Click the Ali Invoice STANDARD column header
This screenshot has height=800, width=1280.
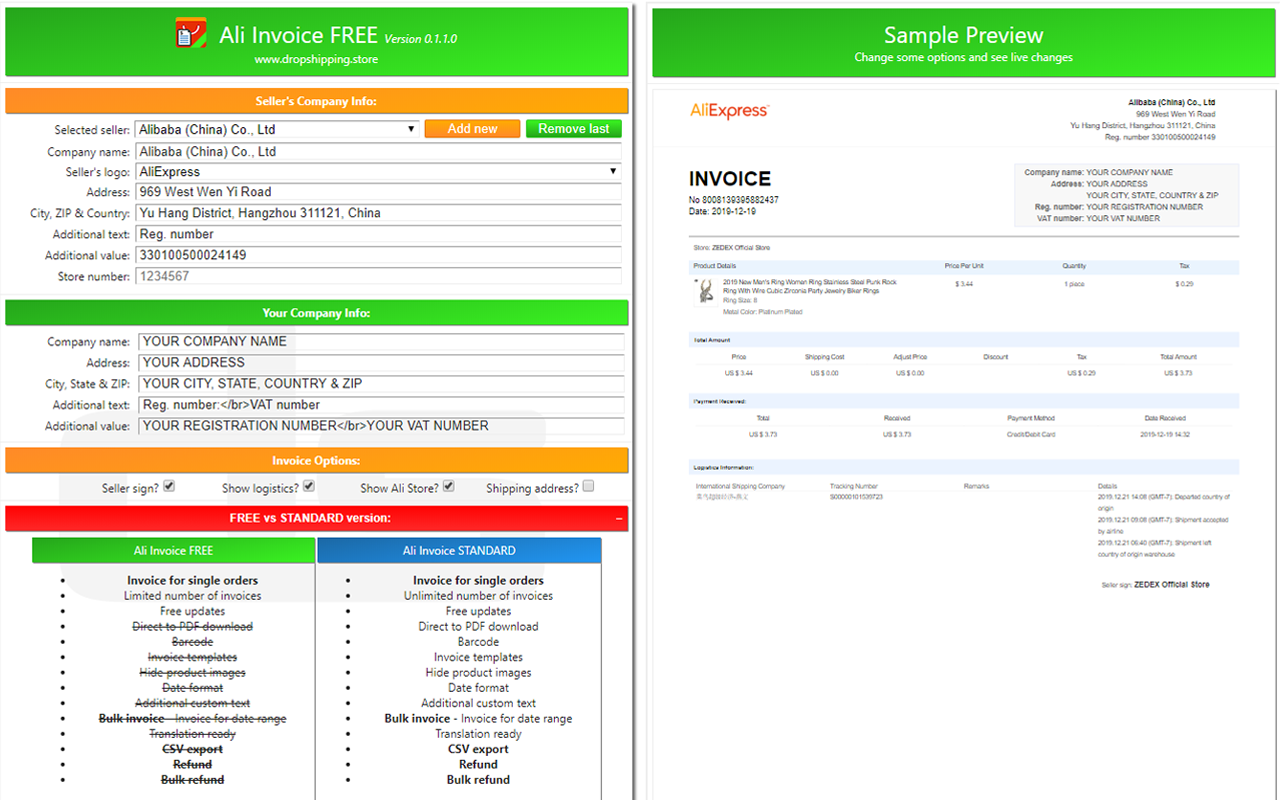pyautogui.click(x=459, y=551)
